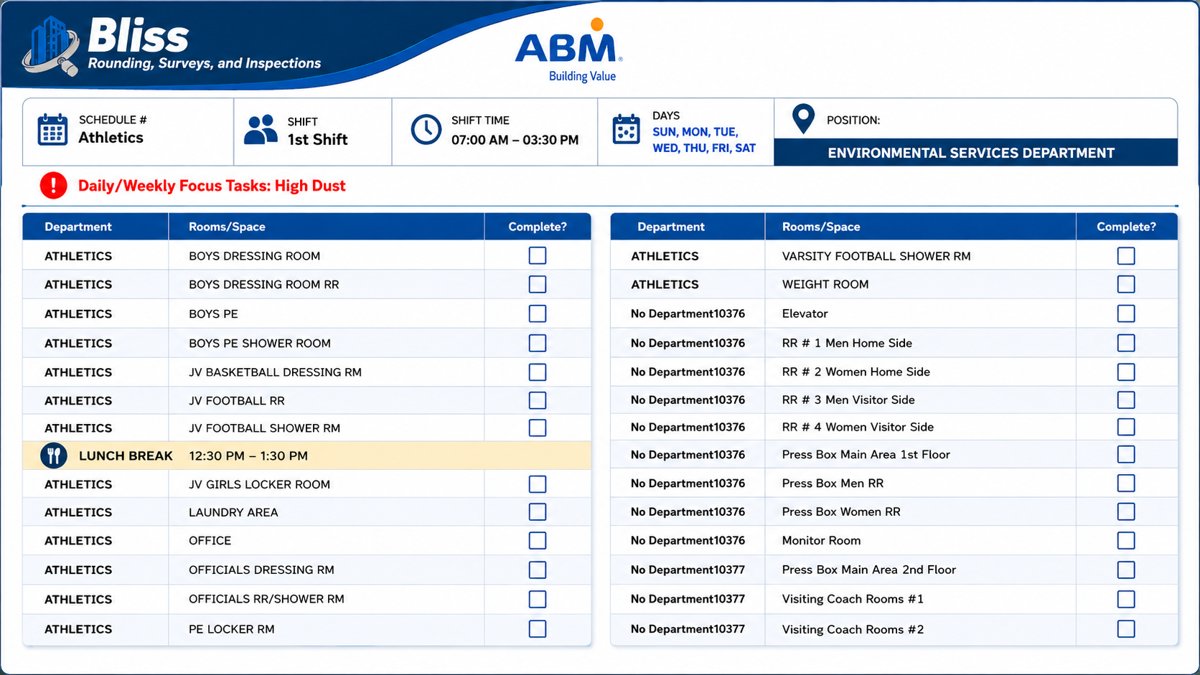This screenshot has height=675, width=1200.
Task: Click the BOYS DRESSING ROOM room name
Action: (x=255, y=256)
